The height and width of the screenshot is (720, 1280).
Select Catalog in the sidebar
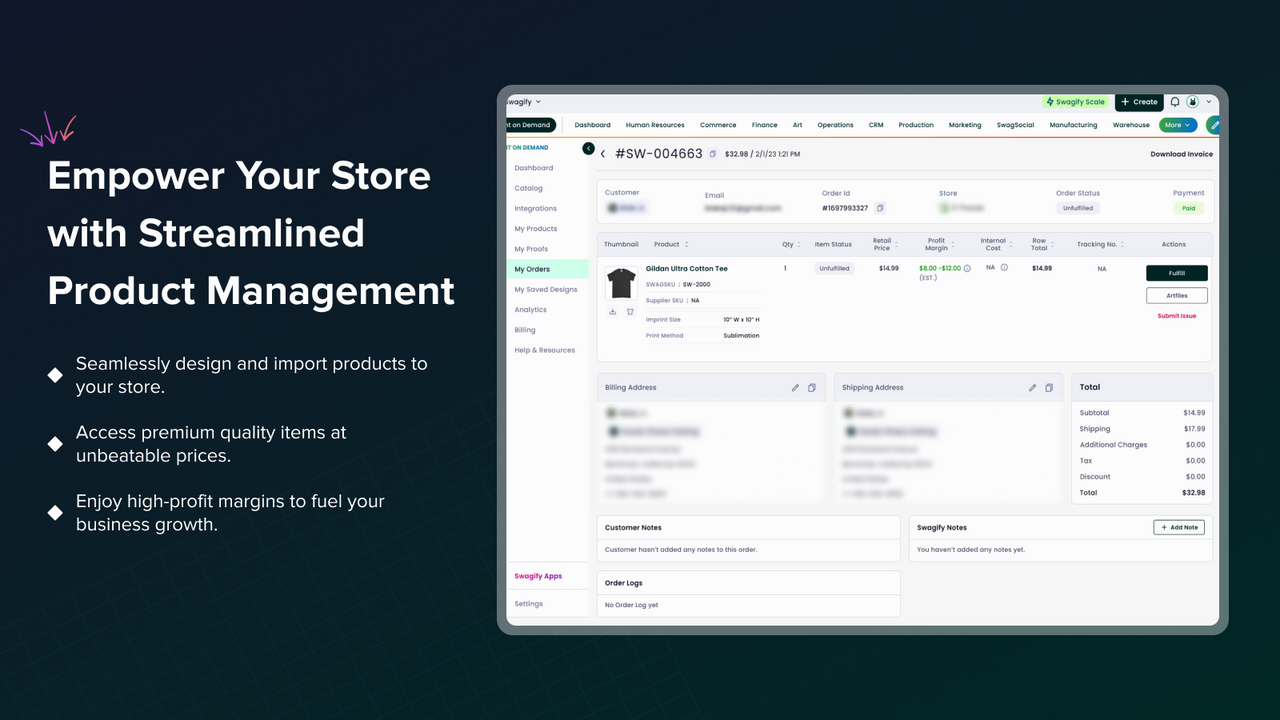(x=529, y=188)
